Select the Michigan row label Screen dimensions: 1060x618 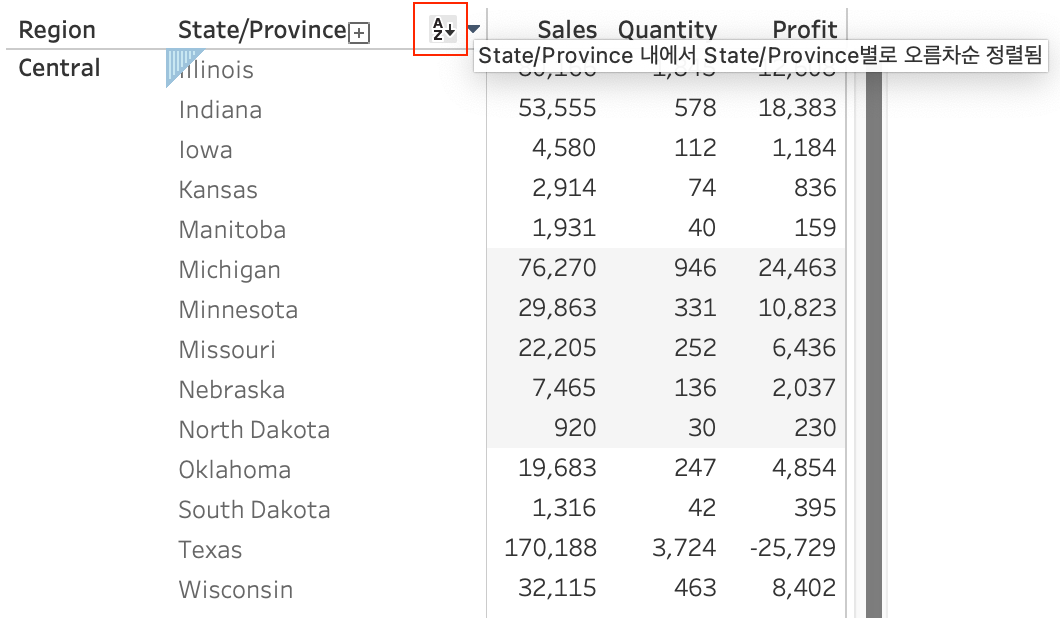click(x=229, y=270)
